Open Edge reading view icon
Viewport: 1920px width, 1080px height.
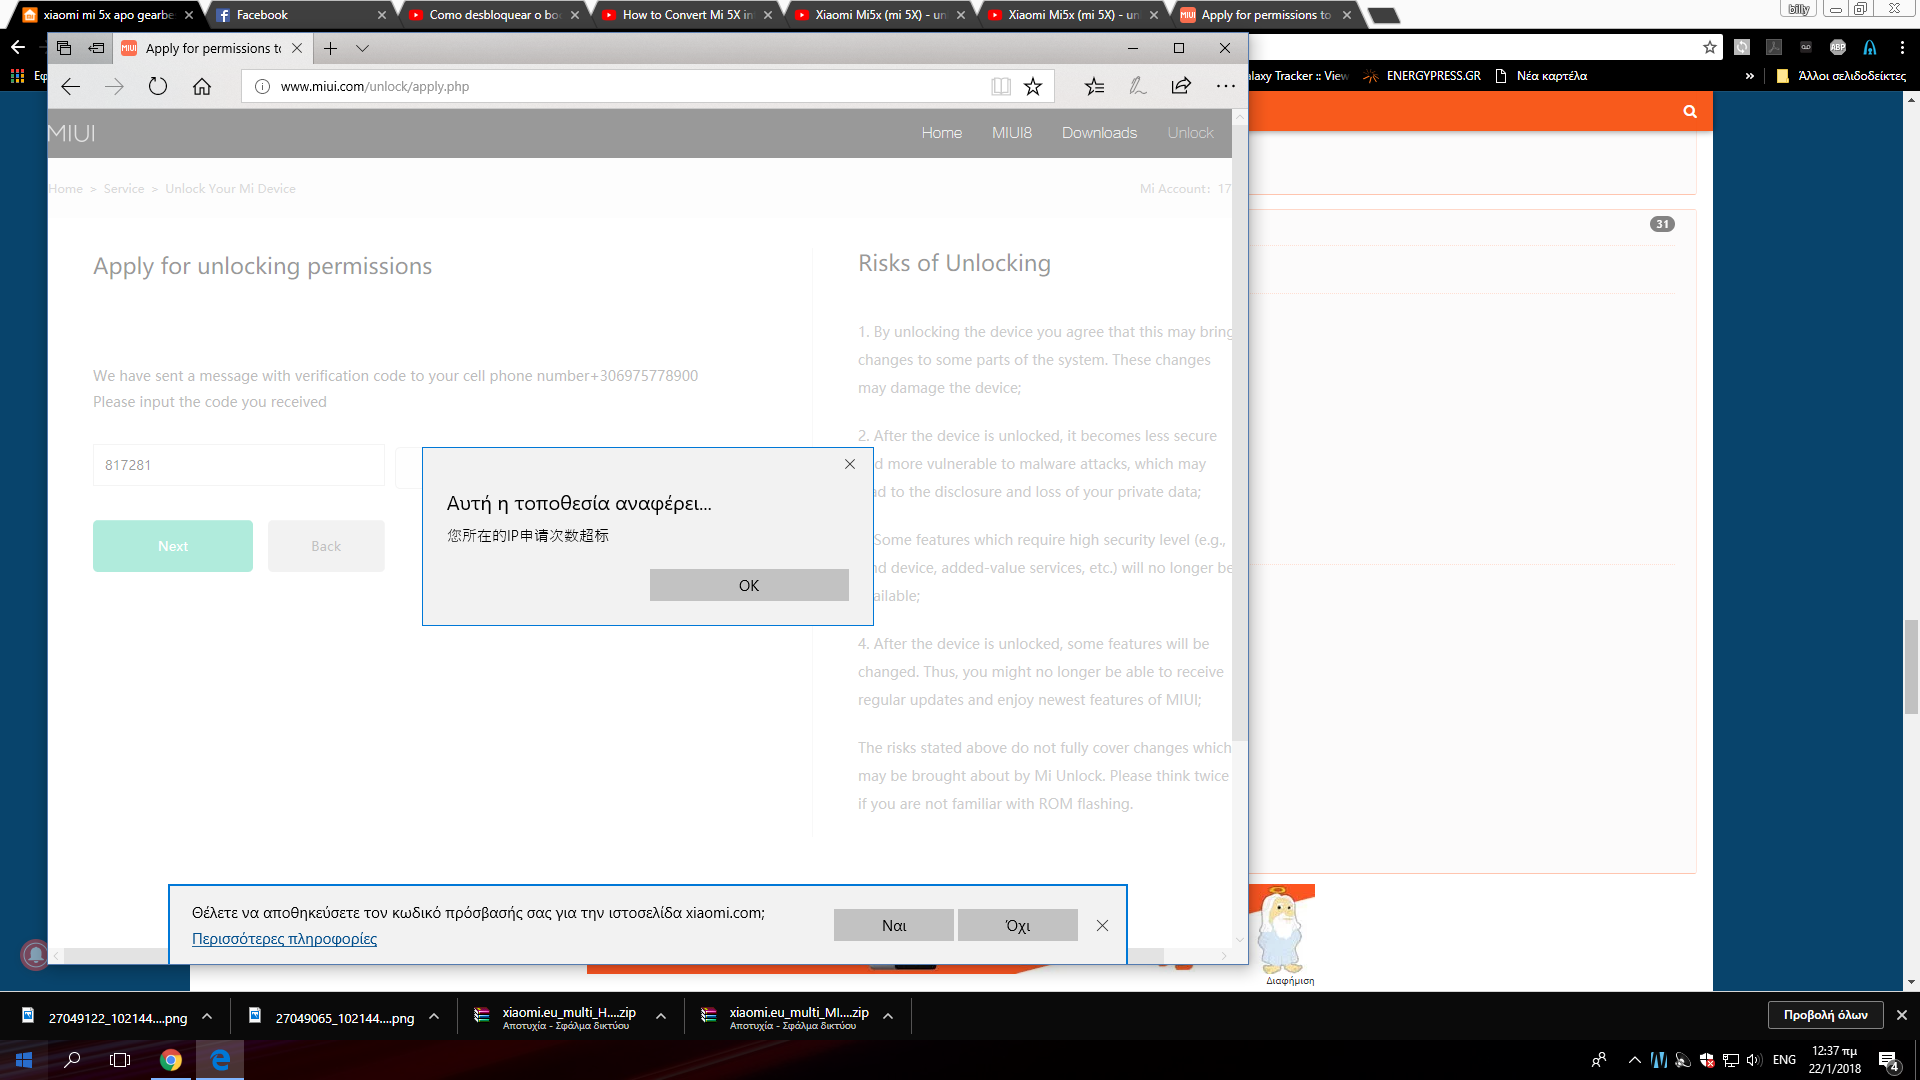(x=1000, y=87)
